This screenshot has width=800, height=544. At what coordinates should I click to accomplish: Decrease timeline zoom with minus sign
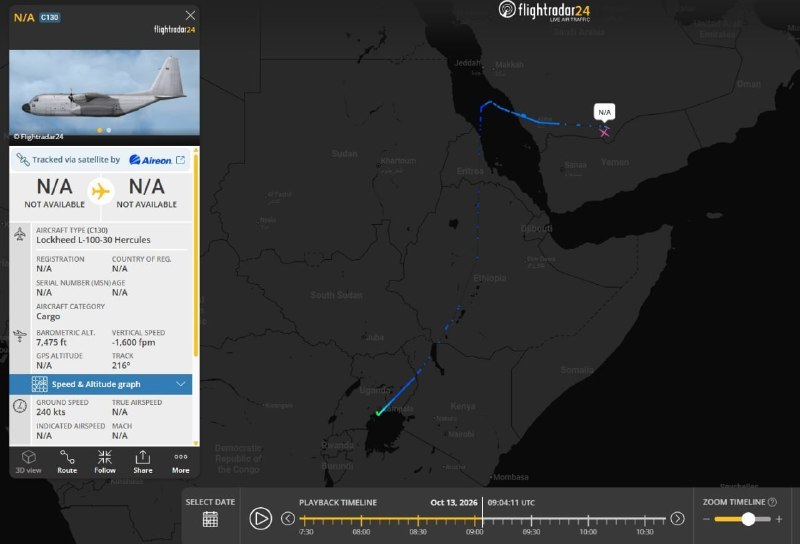tap(706, 519)
